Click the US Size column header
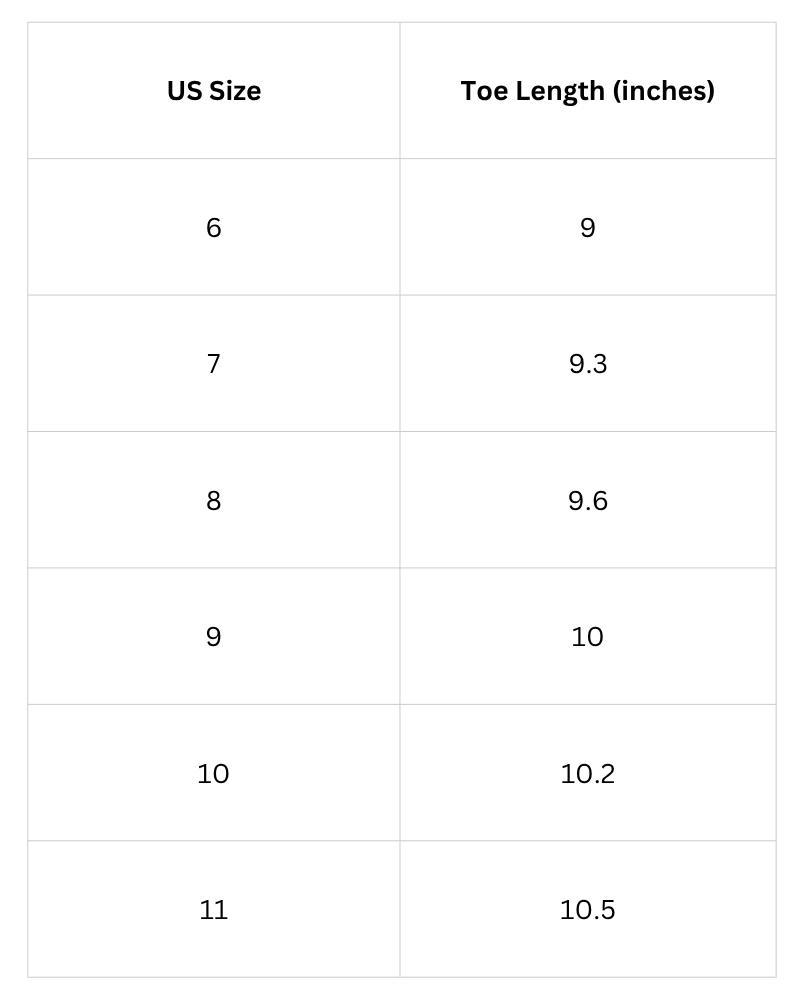This screenshot has width=800, height=1000. [x=214, y=91]
